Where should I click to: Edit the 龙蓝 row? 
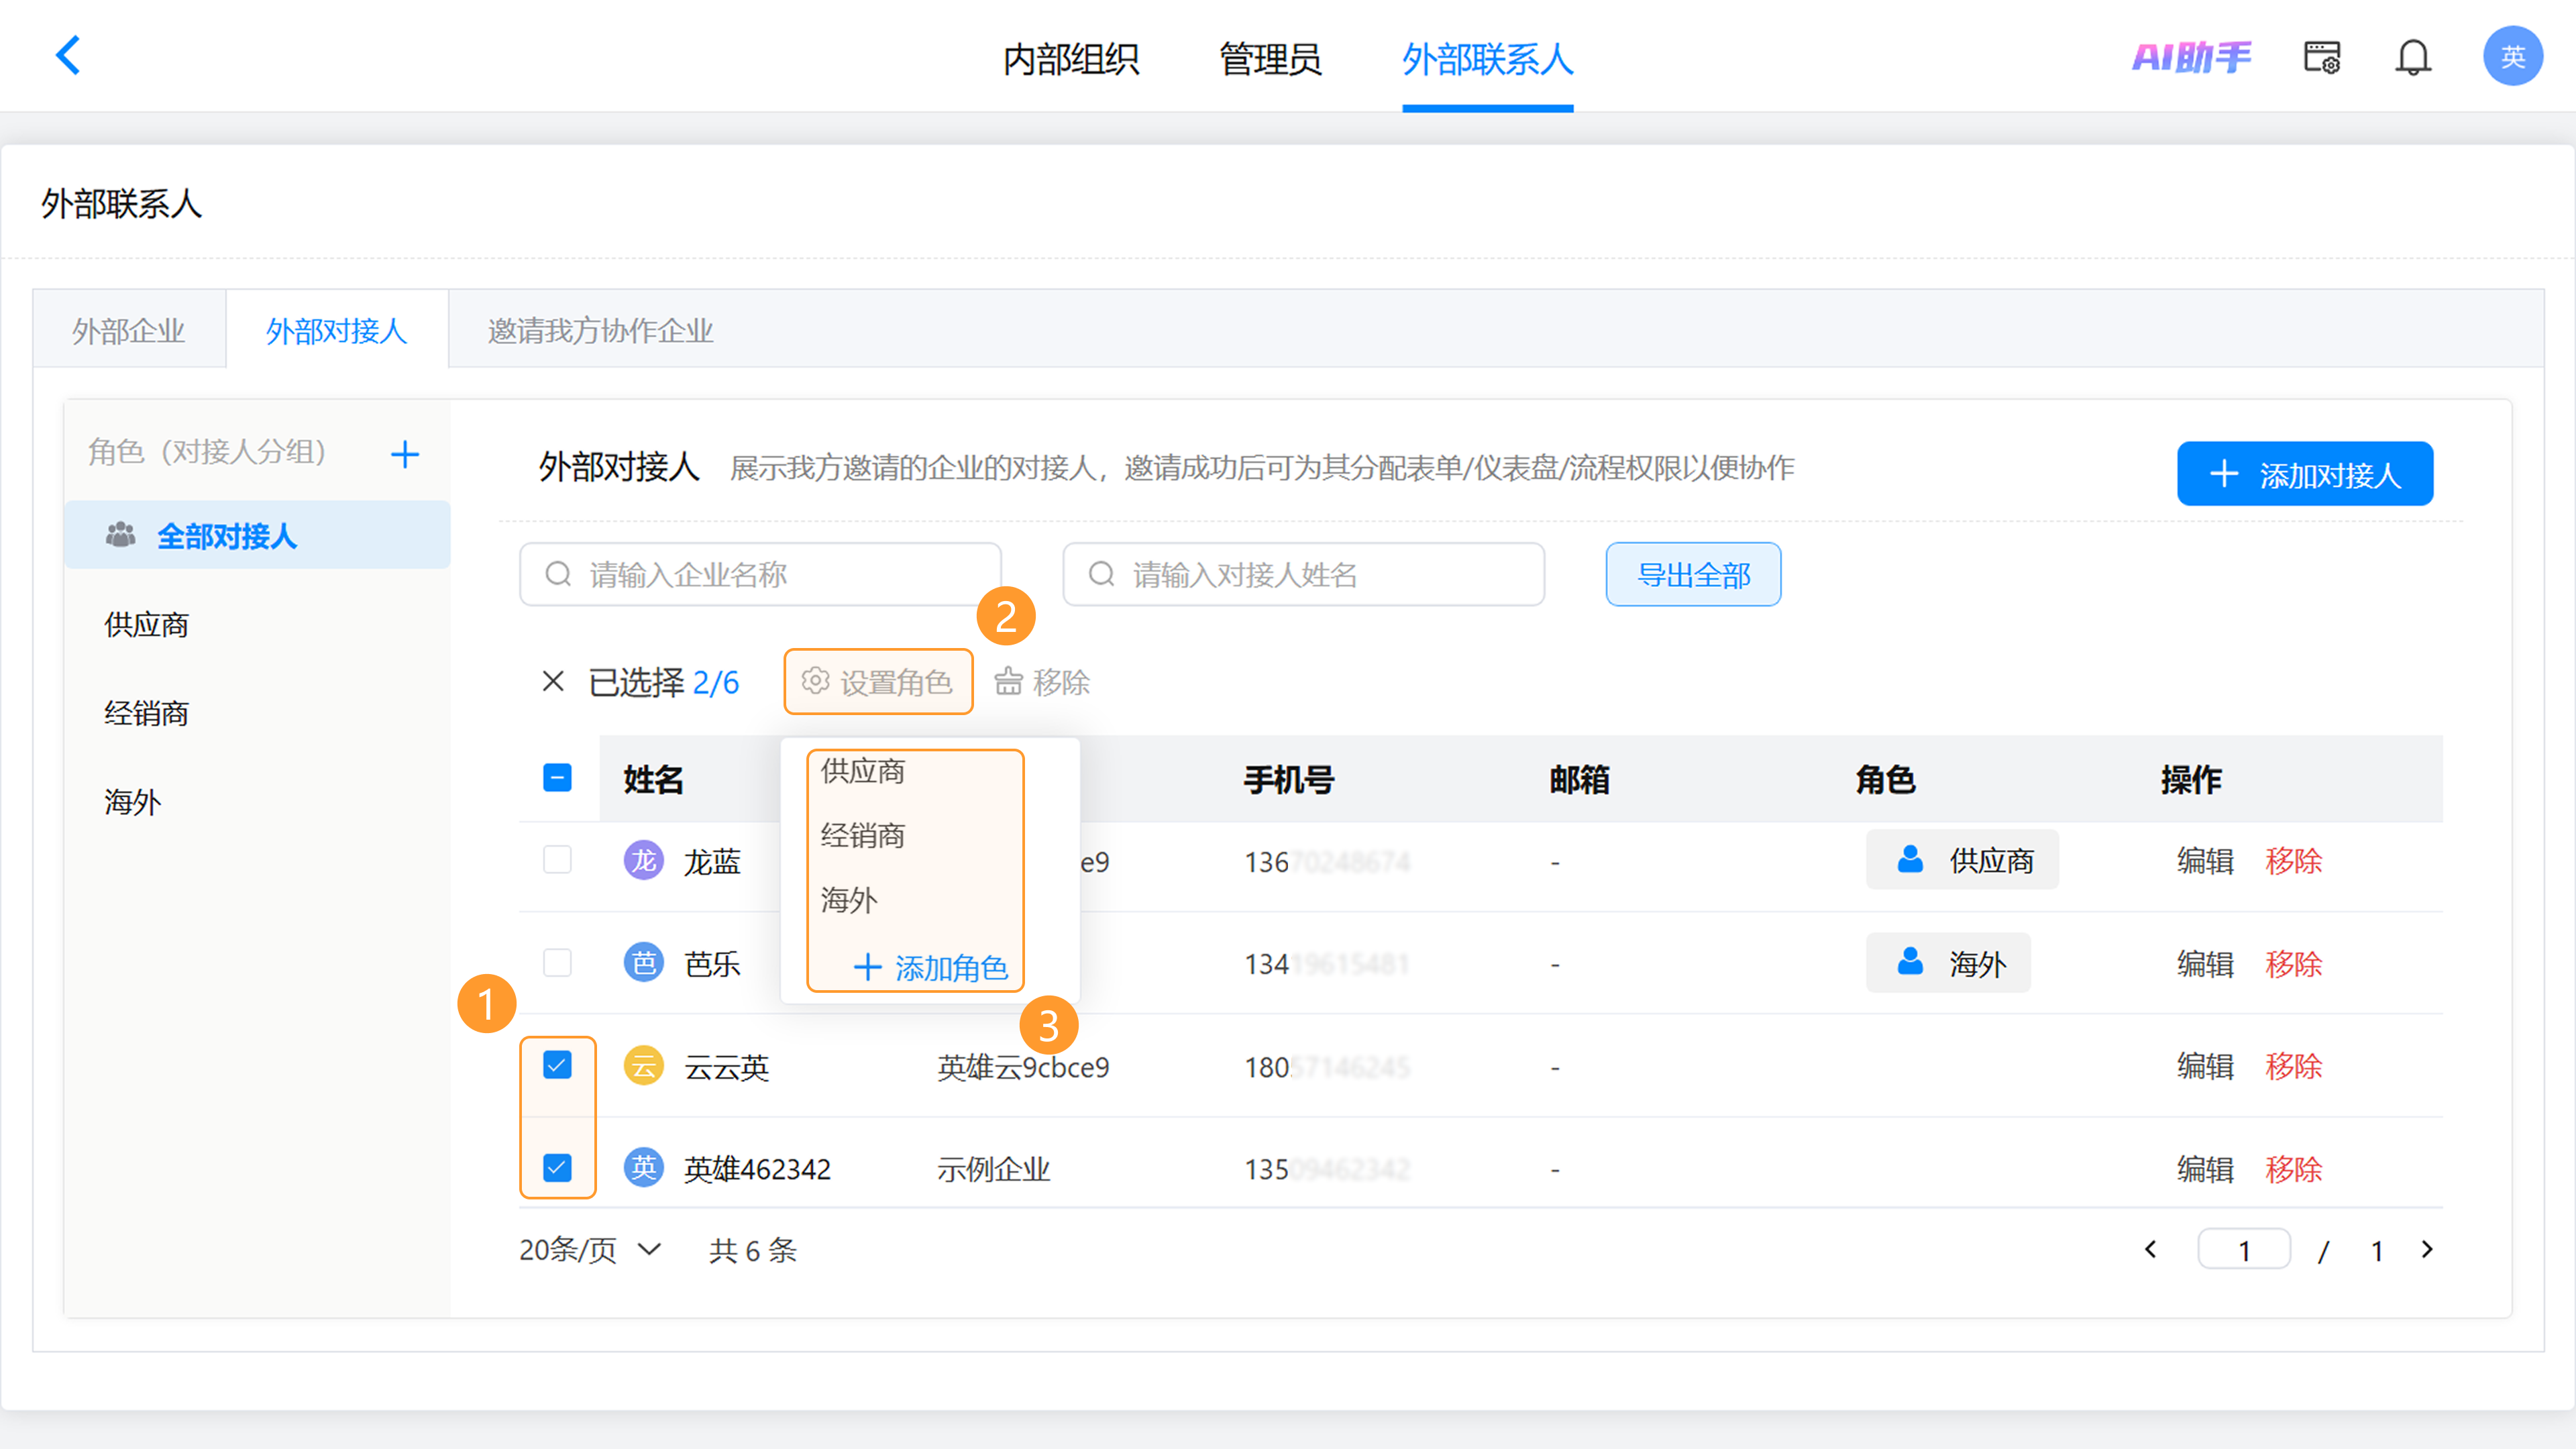[x=2205, y=860]
